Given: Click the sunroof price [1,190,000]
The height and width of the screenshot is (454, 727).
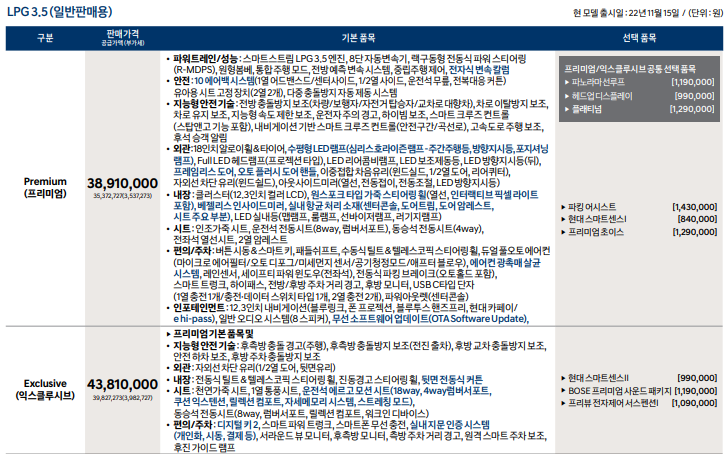Looking at the screenshot, I should (x=693, y=82).
